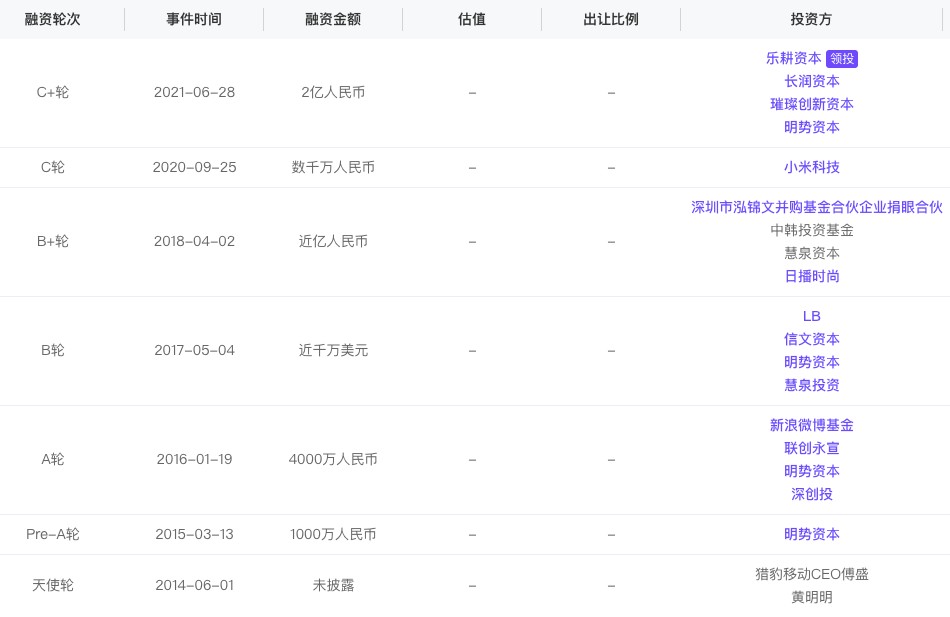Click 明势资本 in the C+轮 row
This screenshot has width=950, height=617.
click(x=811, y=127)
